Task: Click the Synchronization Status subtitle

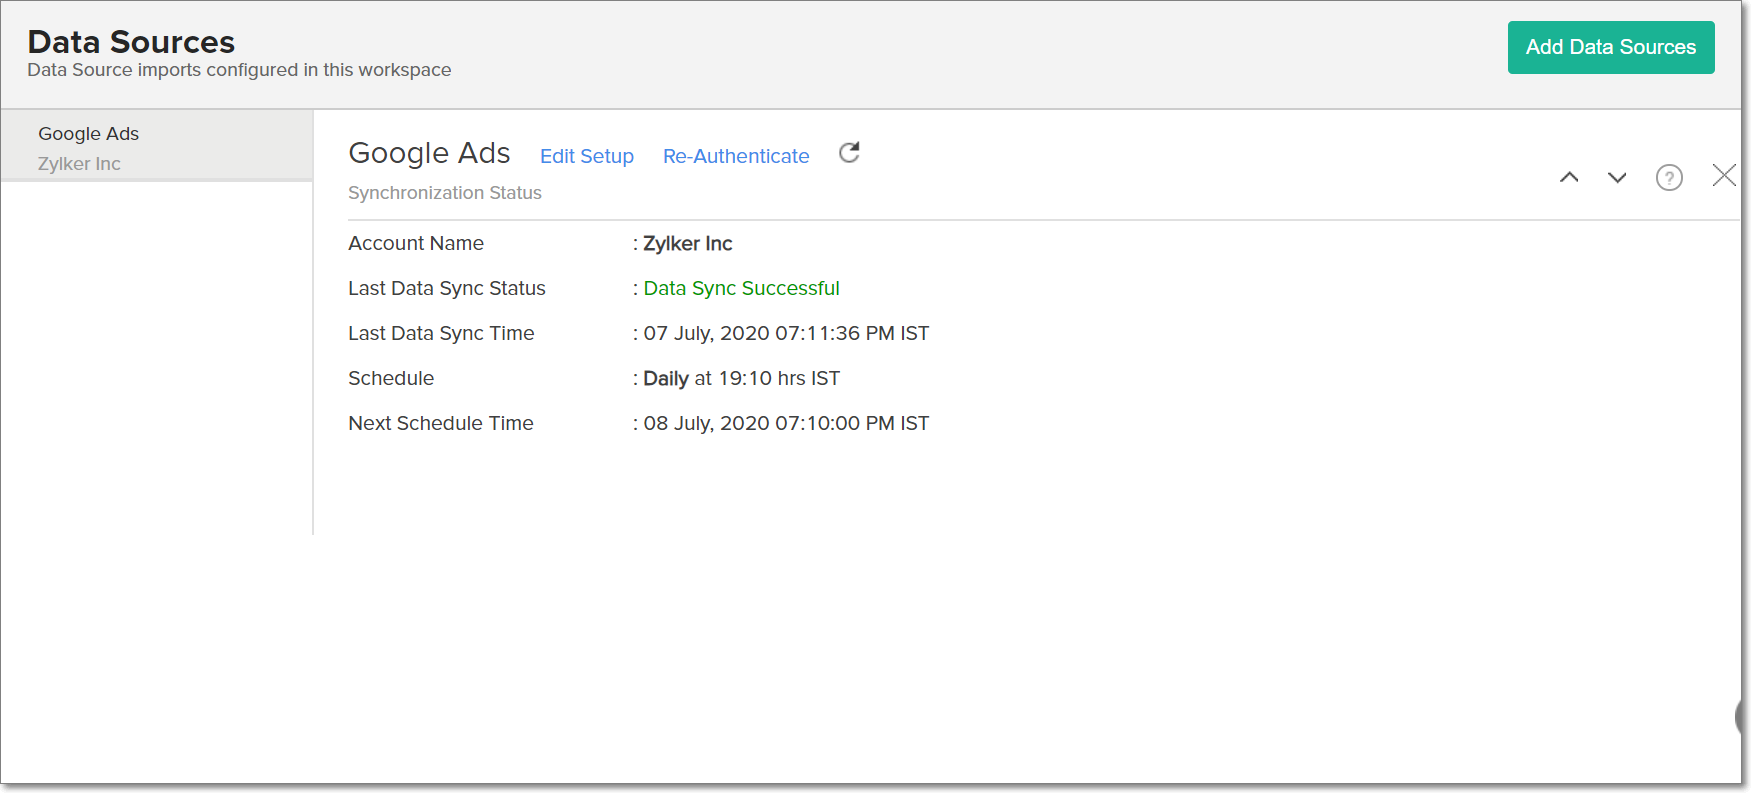Action: [445, 193]
